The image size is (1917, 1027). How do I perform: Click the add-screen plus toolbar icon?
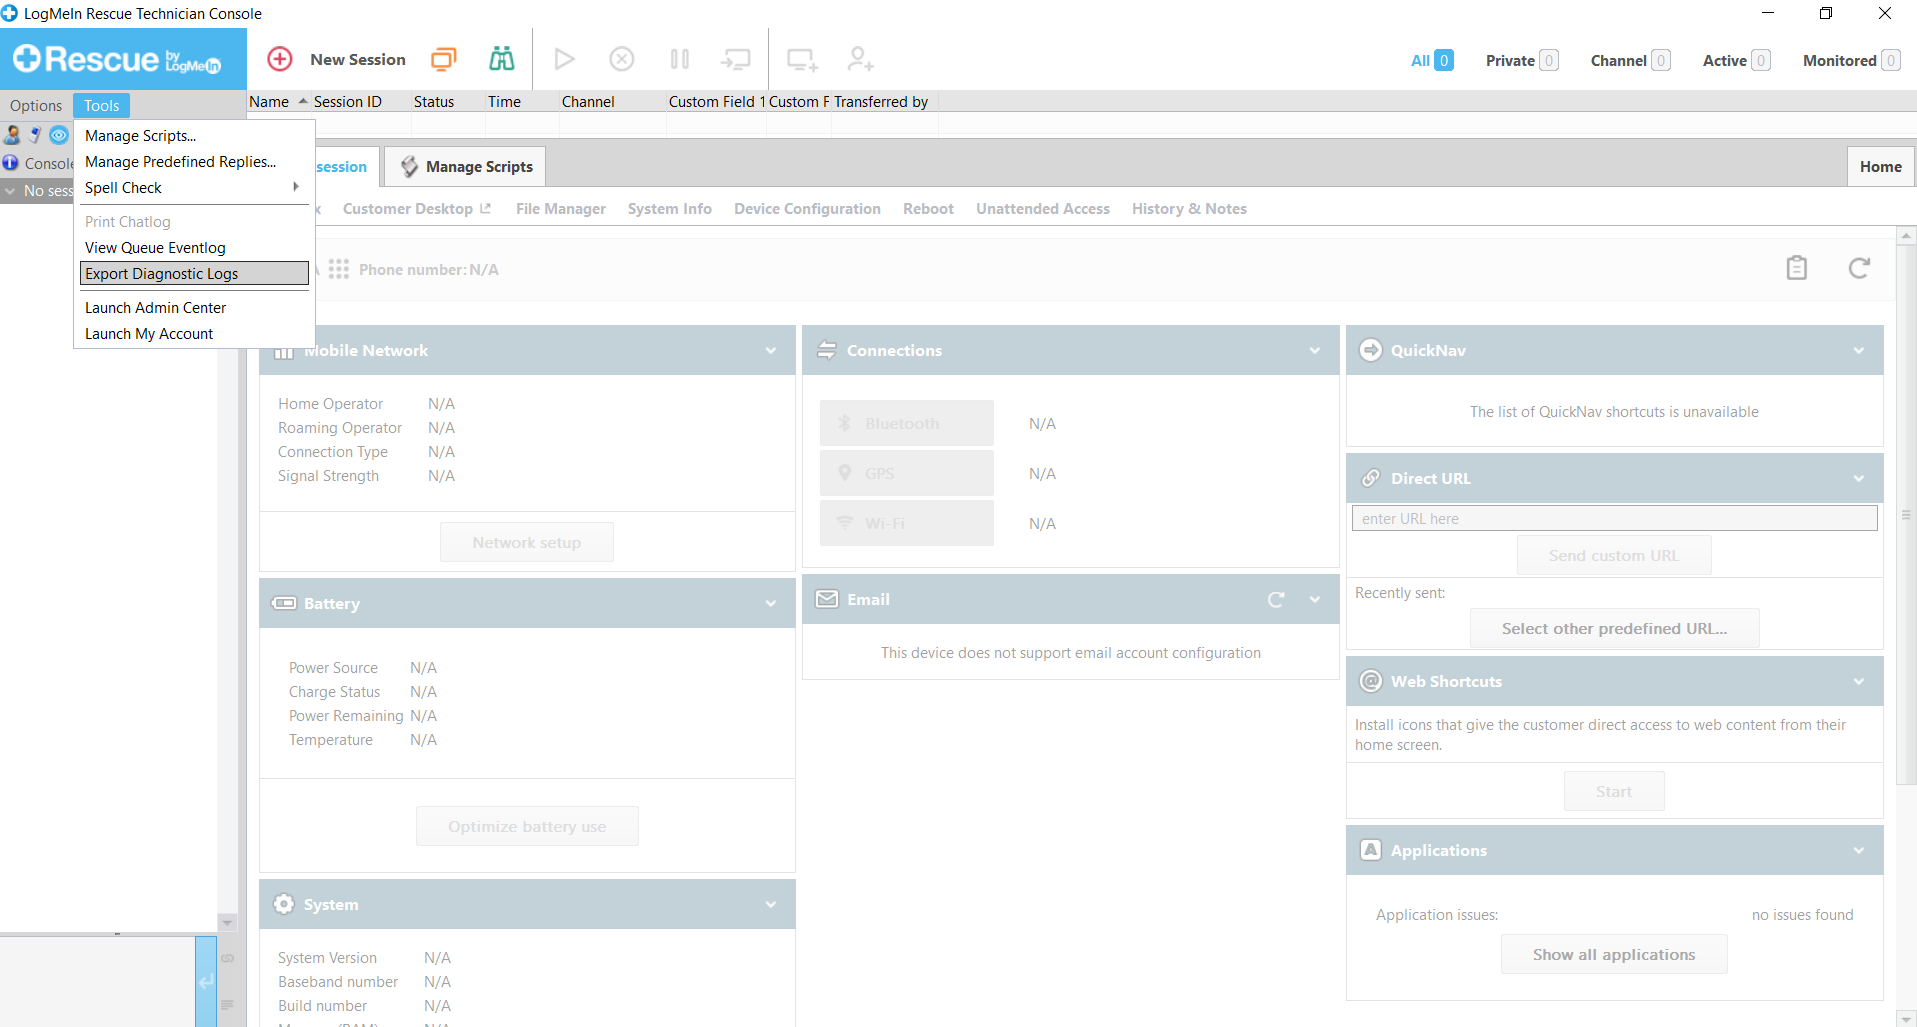coord(803,60)
